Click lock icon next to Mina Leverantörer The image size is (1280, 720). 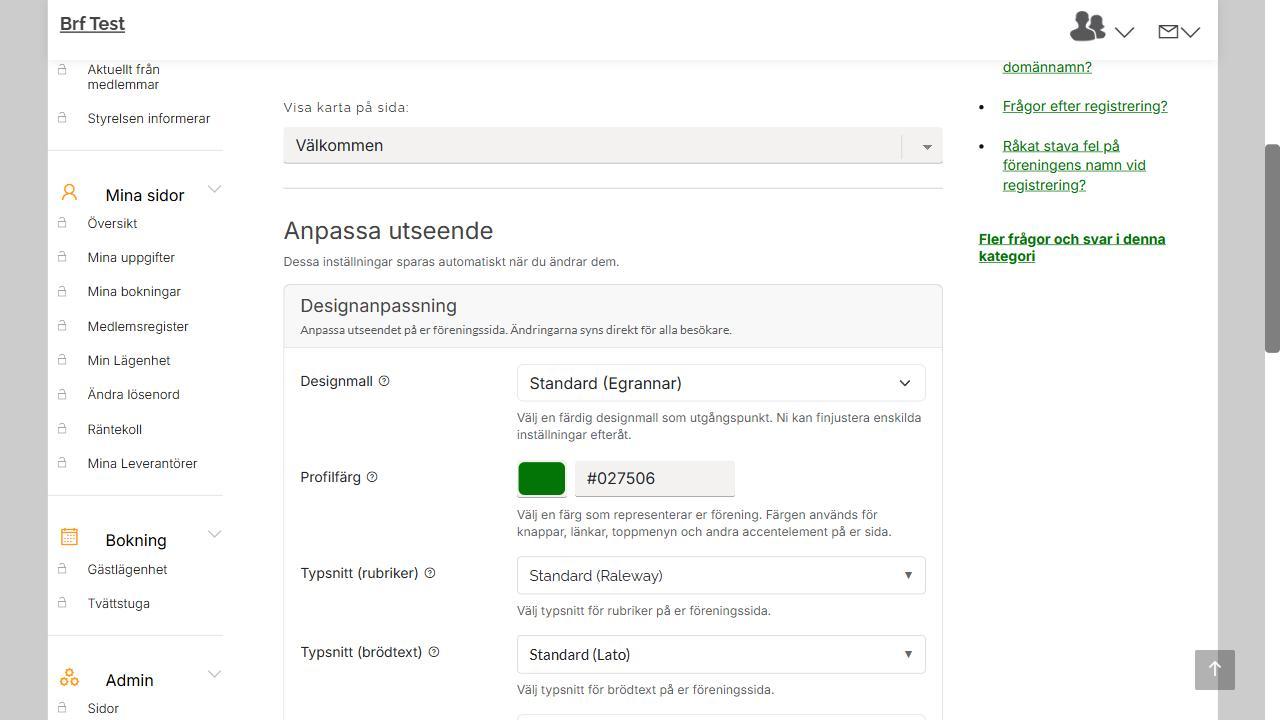62,462
